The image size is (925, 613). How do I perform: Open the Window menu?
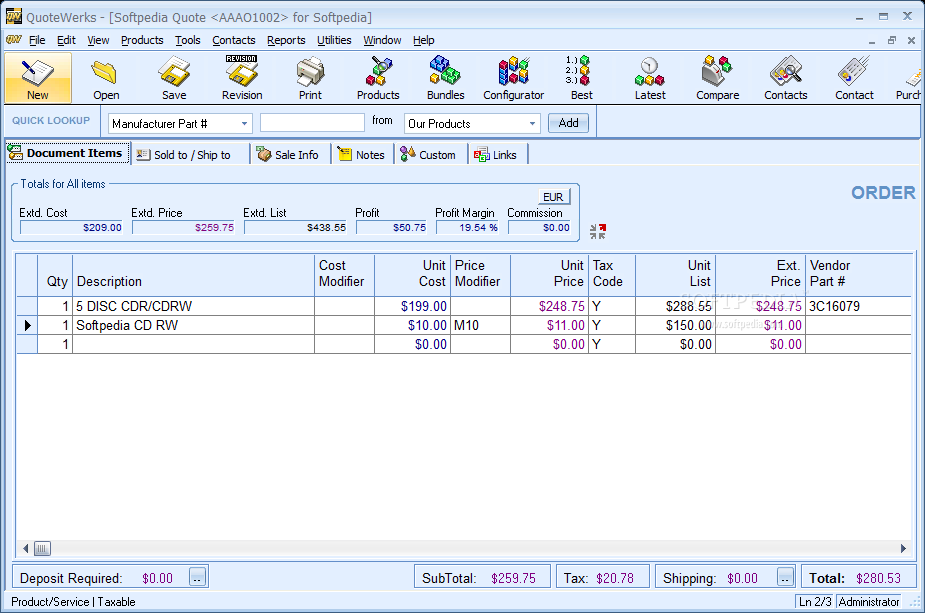382,40
